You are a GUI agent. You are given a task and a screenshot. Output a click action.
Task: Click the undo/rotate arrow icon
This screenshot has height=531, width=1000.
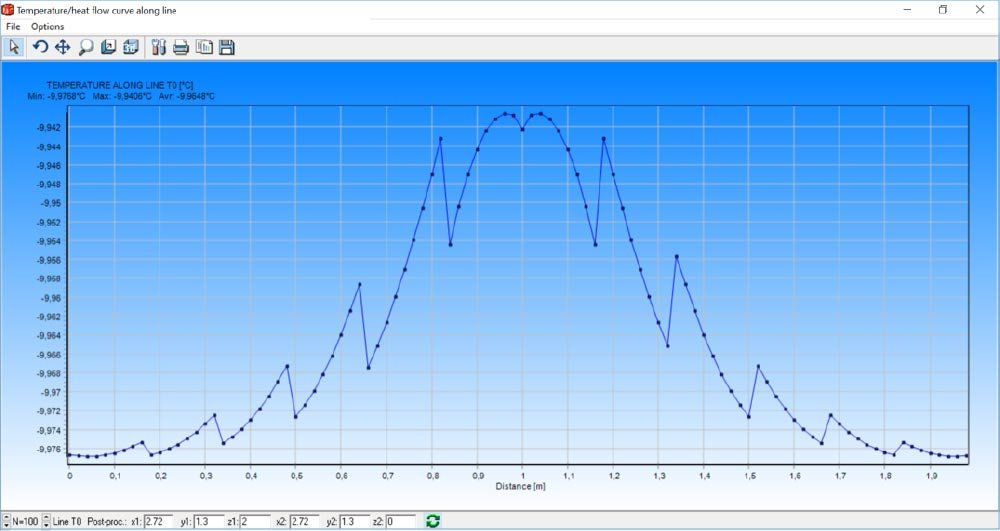click(40, 47)
